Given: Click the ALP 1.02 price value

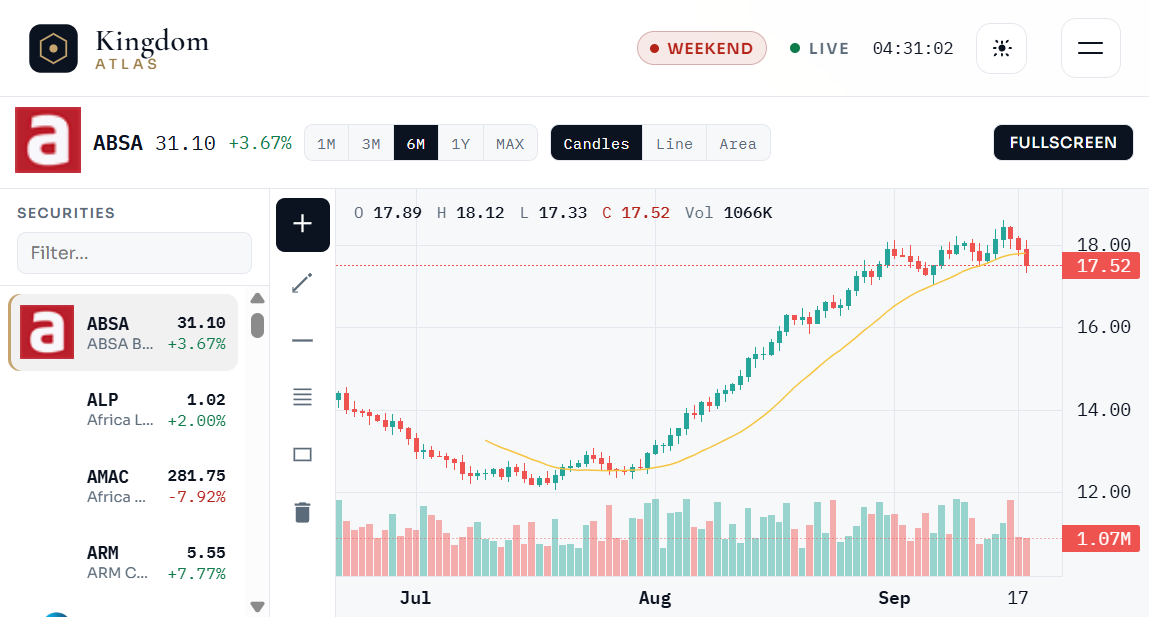Looking at the screenshot, I should (x=206, y=400).
